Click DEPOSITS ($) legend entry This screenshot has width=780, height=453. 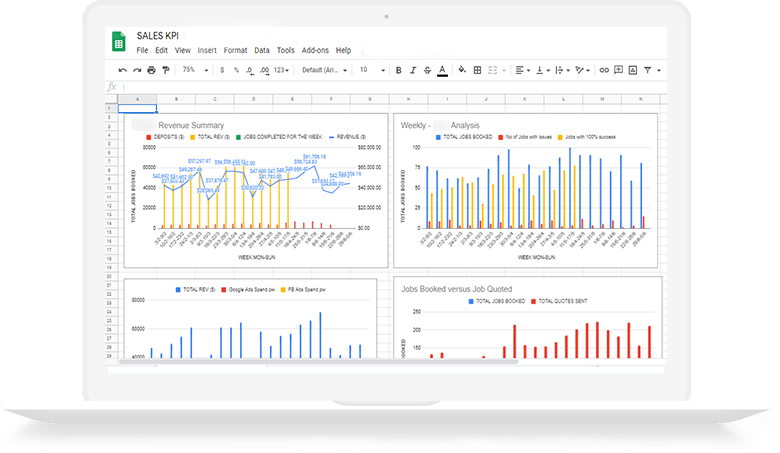click(x=165, y=137)
